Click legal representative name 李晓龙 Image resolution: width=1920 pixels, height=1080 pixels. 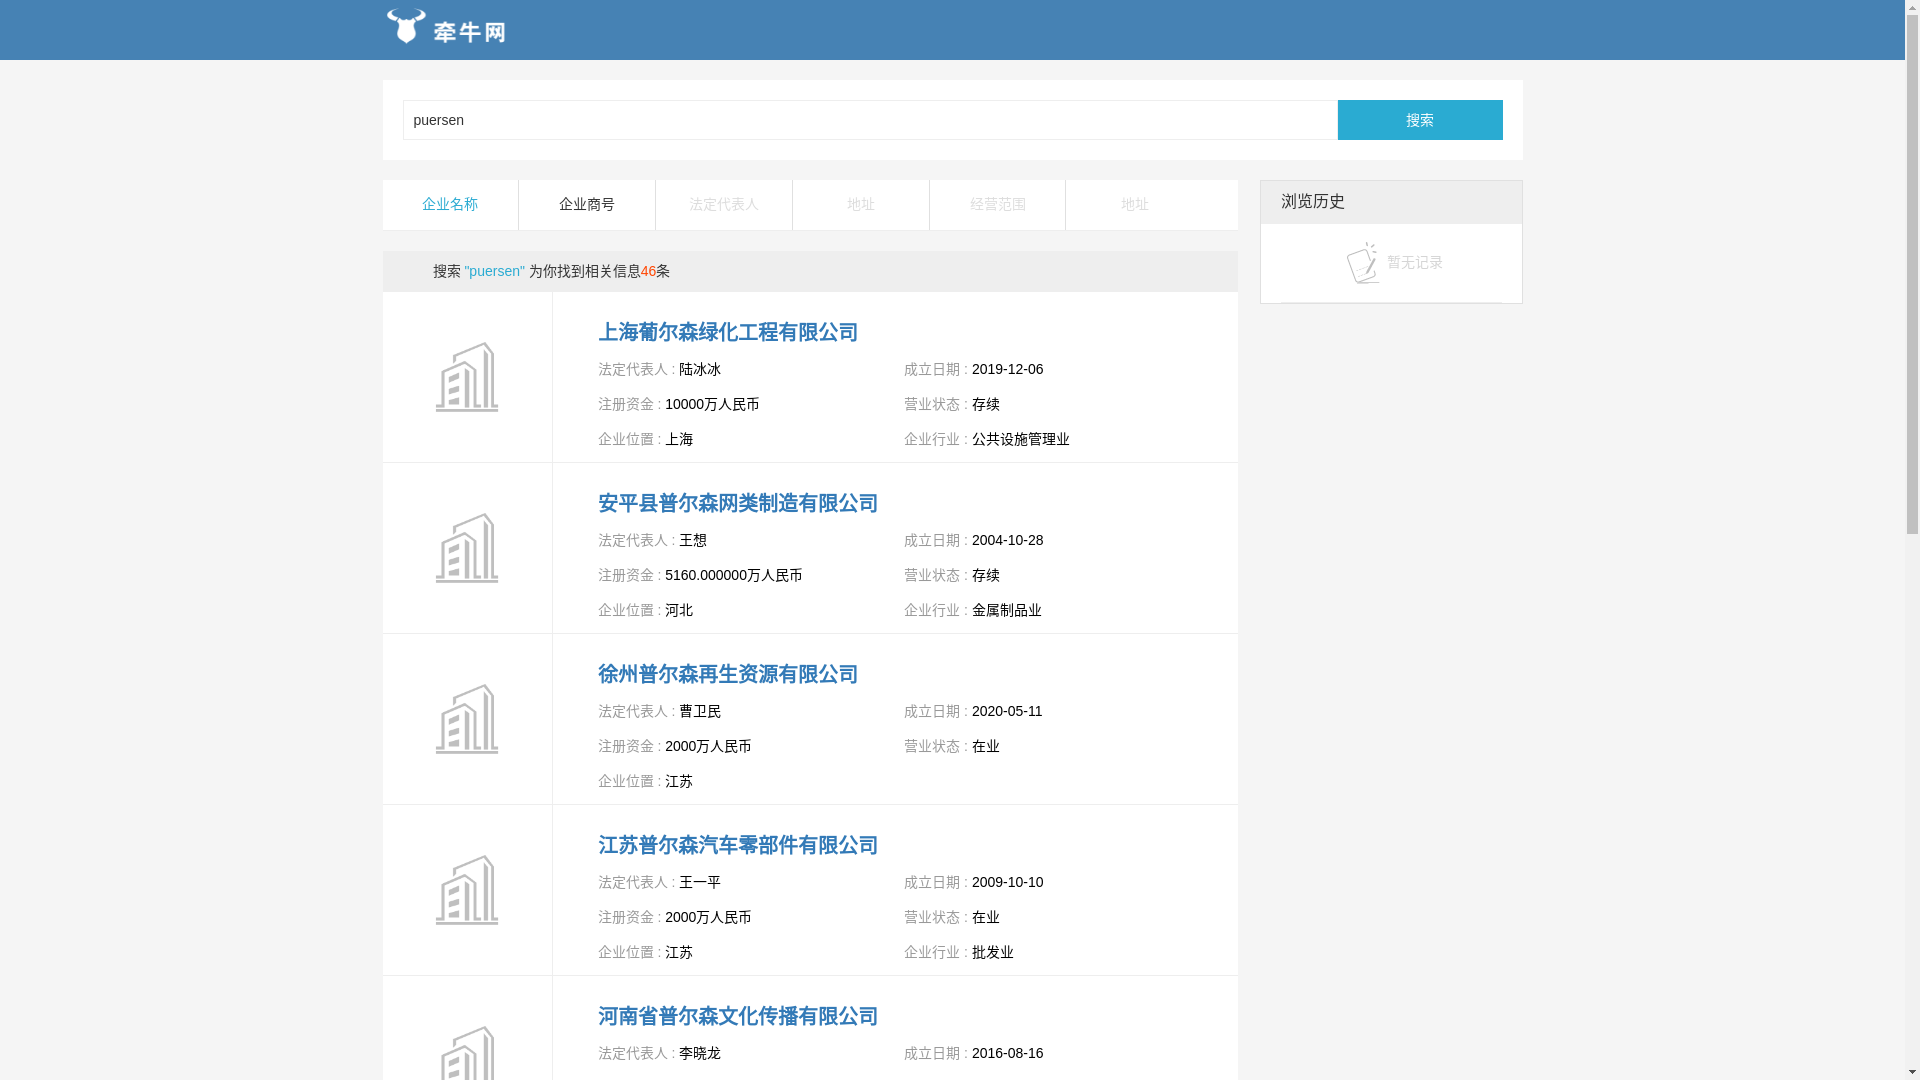[700, 1053]
